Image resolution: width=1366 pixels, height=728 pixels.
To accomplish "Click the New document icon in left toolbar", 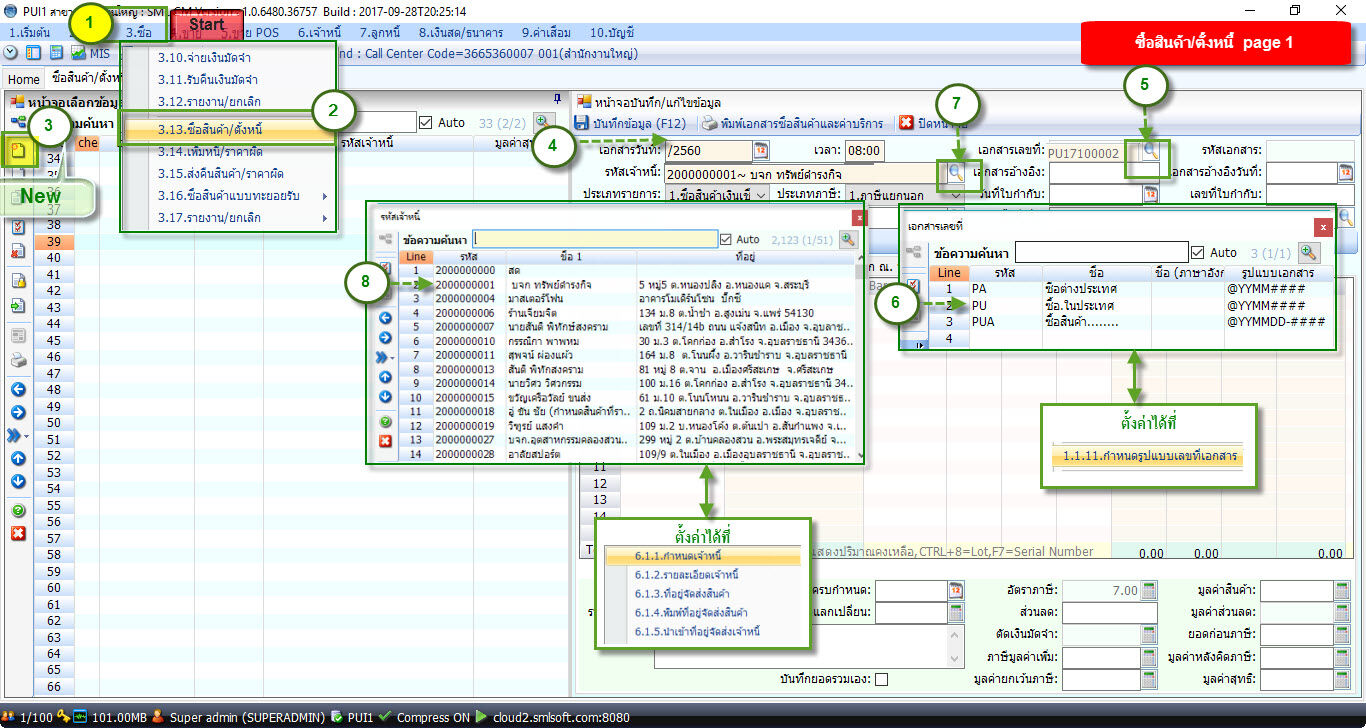I will tap(18, 151).
